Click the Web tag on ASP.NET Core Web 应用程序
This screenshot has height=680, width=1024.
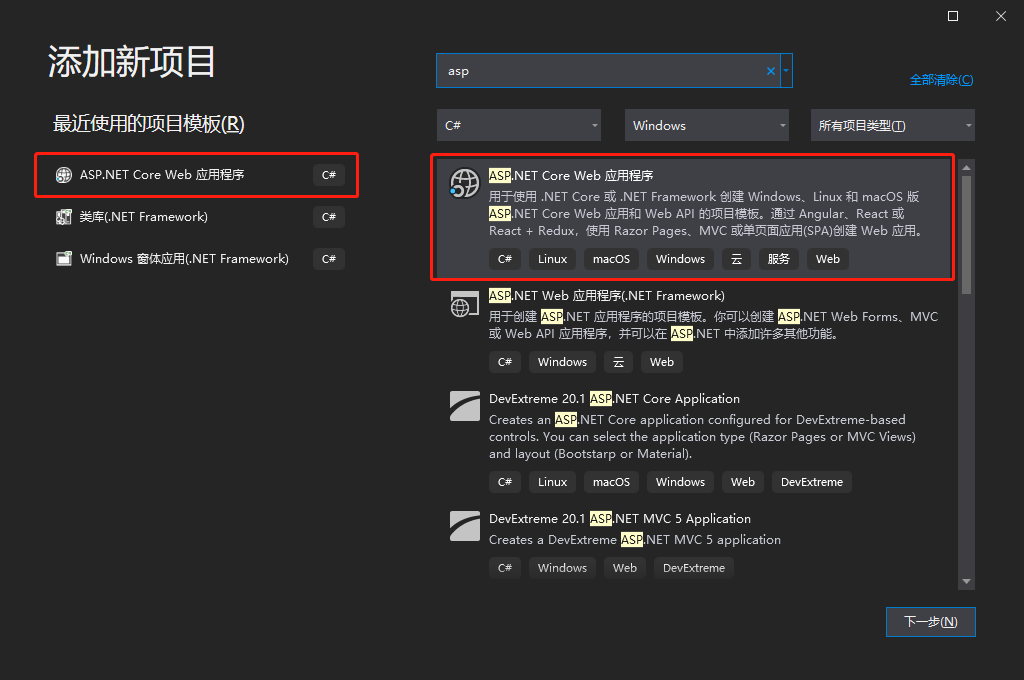tap(827, 259)
